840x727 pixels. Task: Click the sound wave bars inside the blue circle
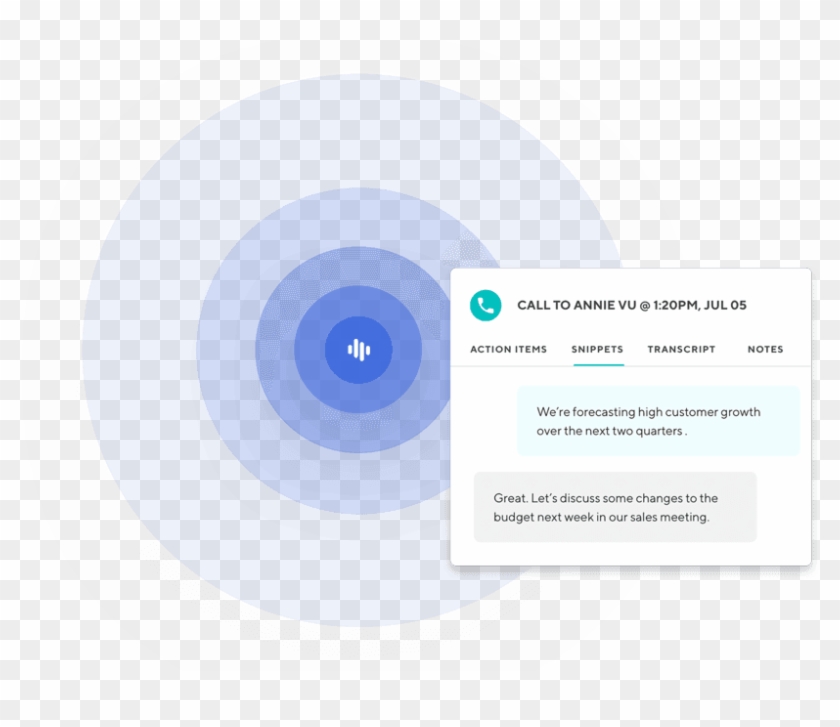click(360, 349)
